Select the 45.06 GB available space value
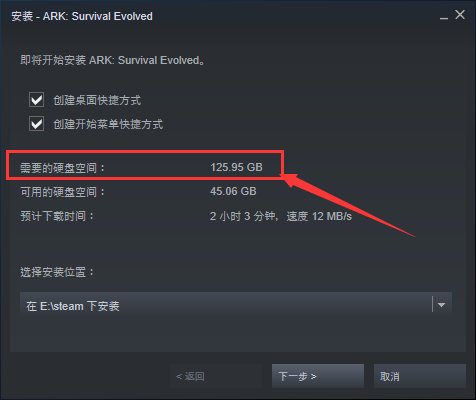This screenshot has height=400, width=476. pyautogui.click(x=233, y=191)
